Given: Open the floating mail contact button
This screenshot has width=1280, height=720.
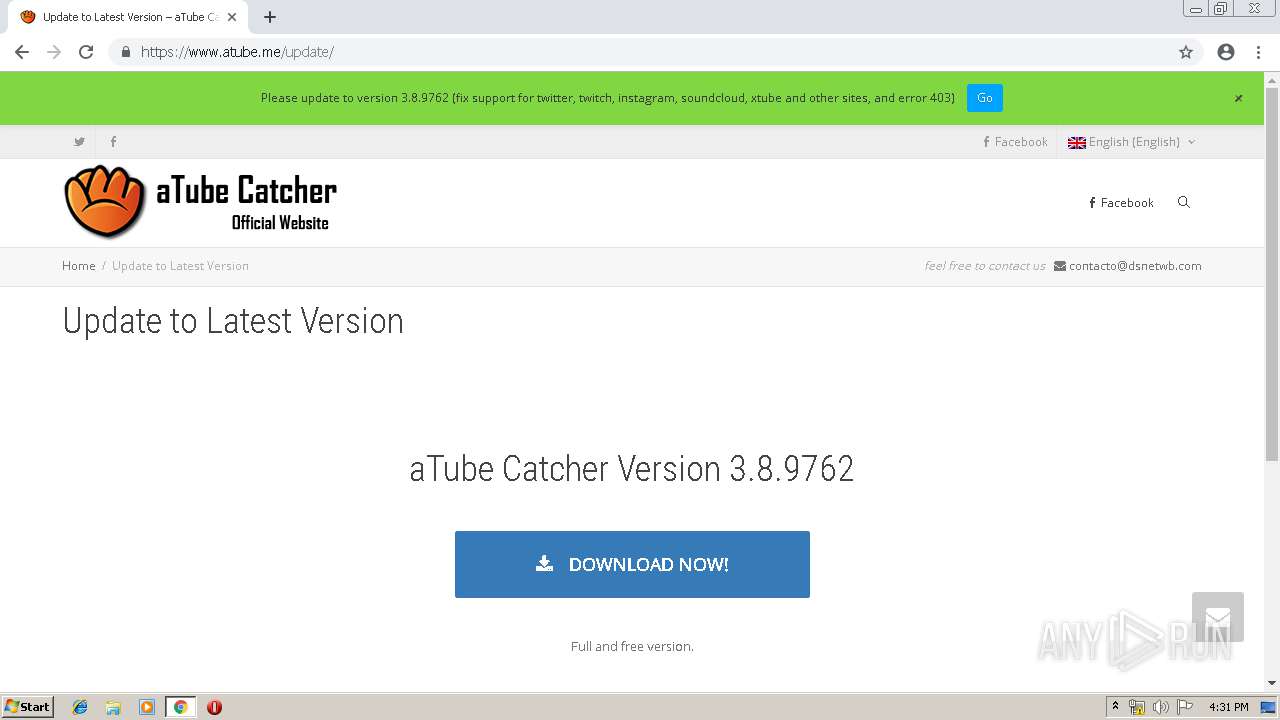Looking at the screenshot, I should click(x=1218, y=617).
